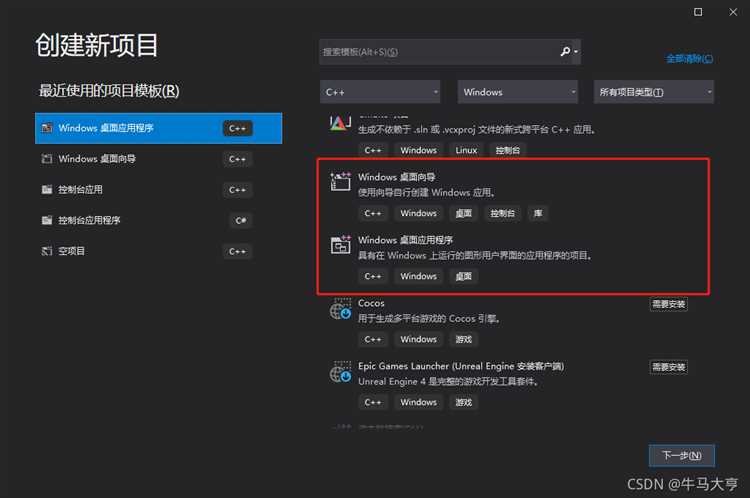
Task: Click the CMake project template icon
Action: point(340,123)
